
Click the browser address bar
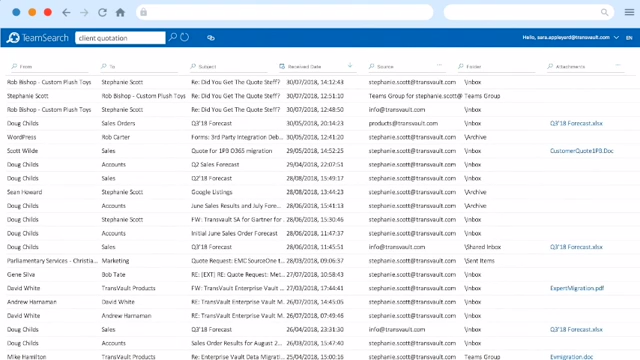[x=284, y=12]
